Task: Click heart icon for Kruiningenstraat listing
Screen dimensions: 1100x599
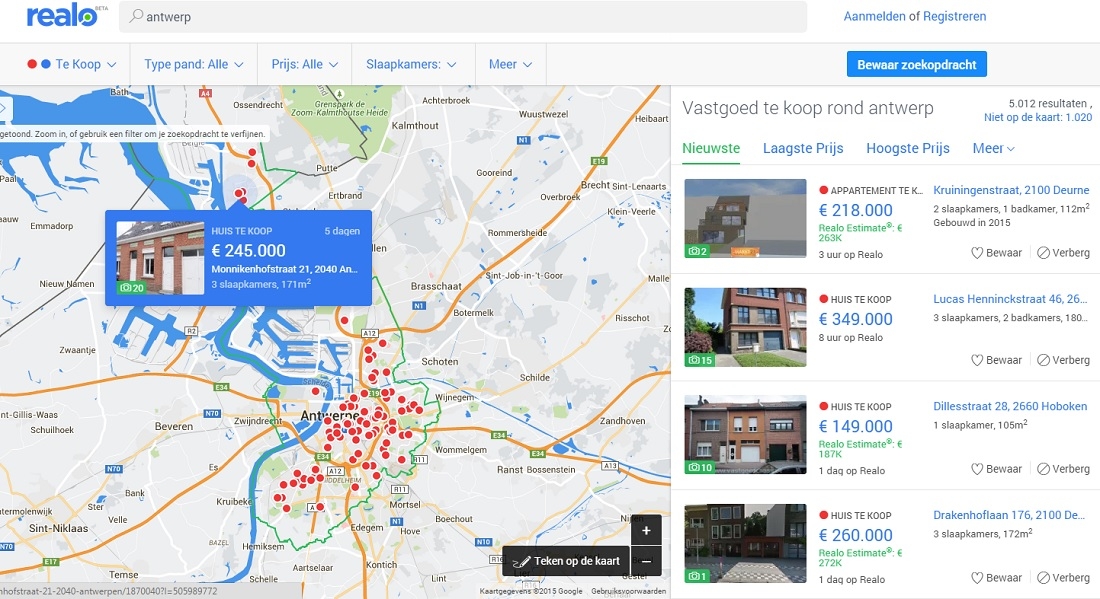Action: pyautogui.click(x=978, y=253)
